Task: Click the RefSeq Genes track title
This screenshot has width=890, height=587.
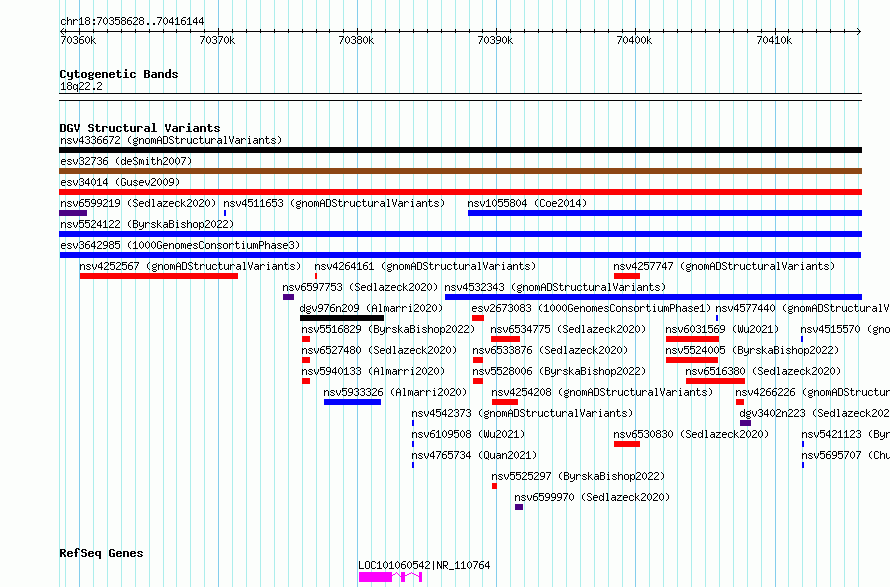Action: click(x=101, y=554)
